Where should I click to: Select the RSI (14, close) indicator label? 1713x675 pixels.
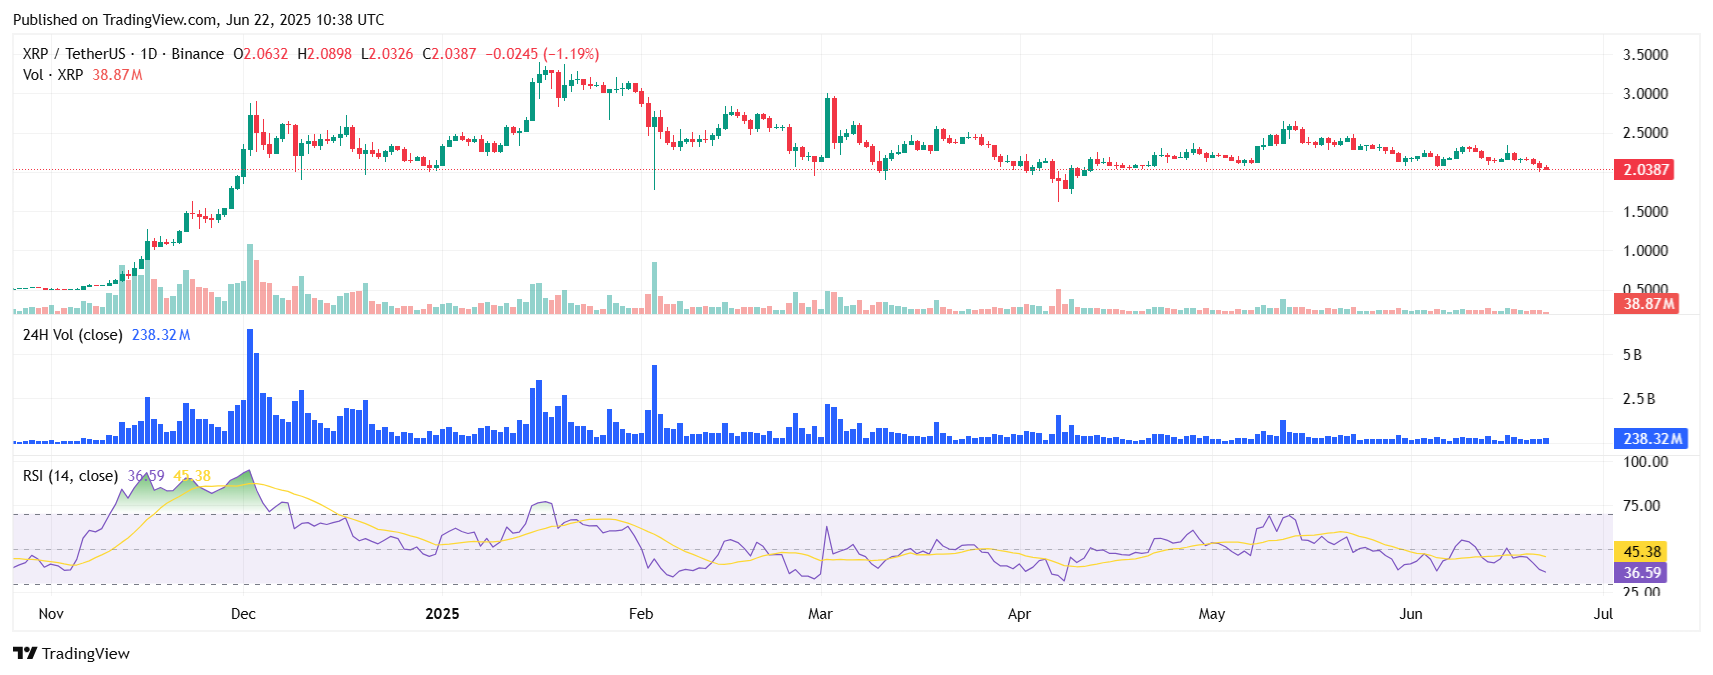point(70,476)
